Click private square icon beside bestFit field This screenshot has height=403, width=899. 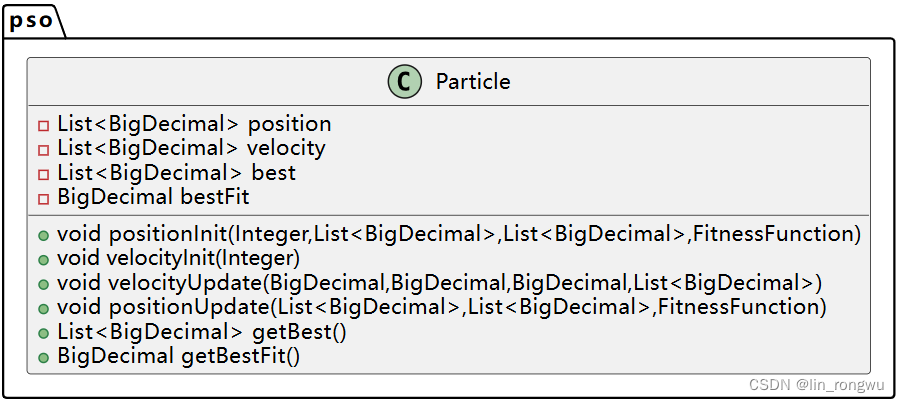pyautogui.click(x=44, y=199)
